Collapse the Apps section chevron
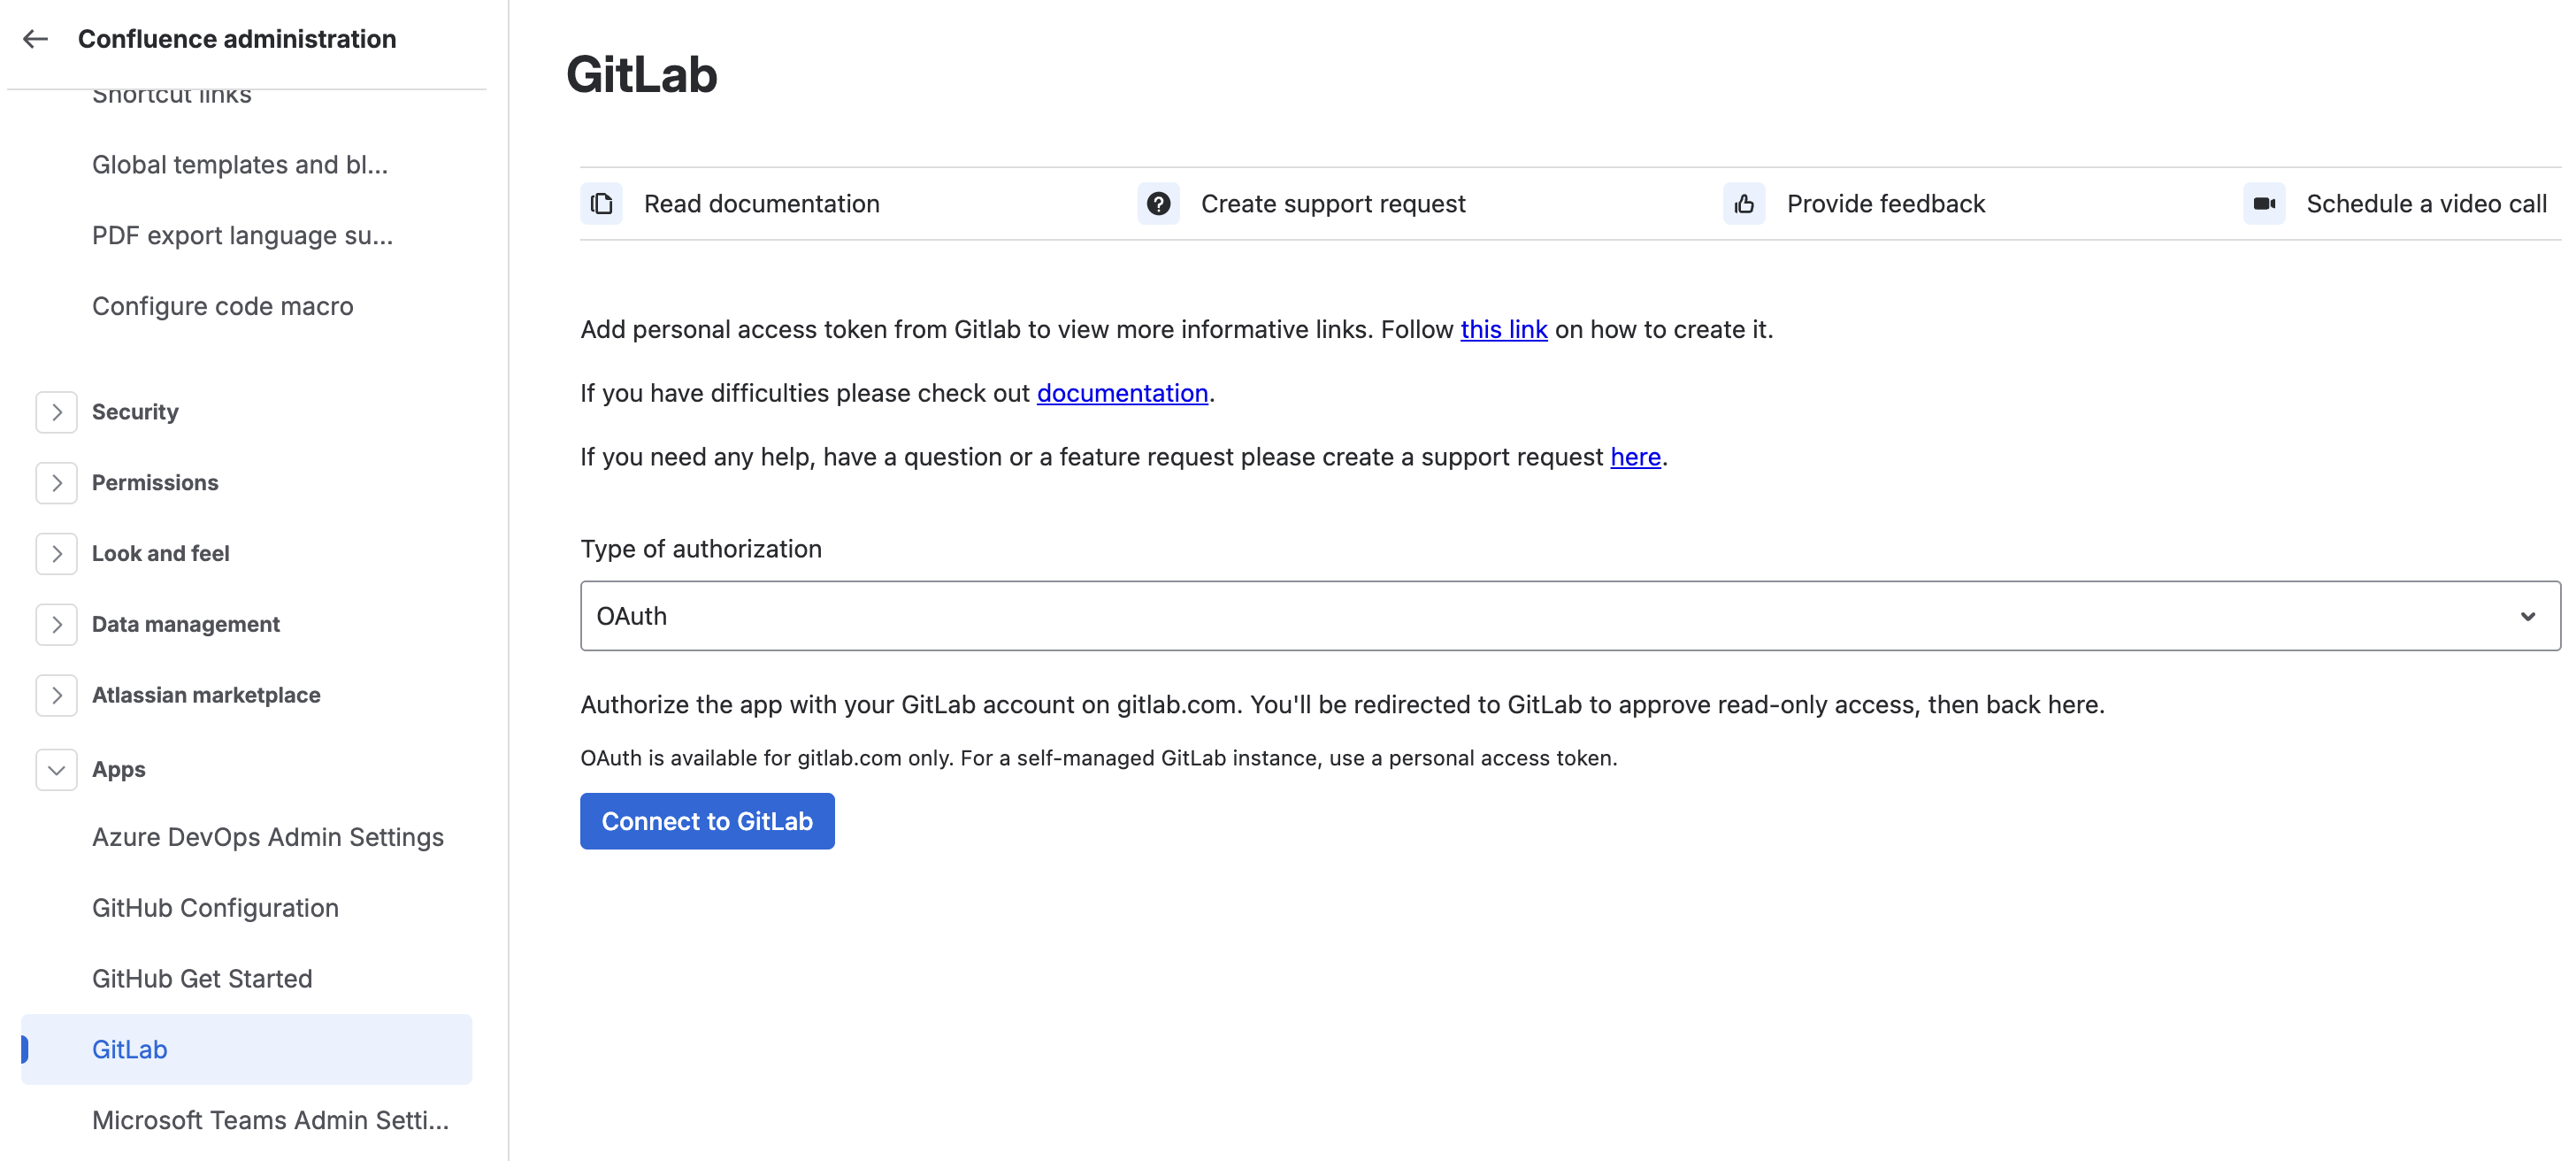 pos(57,770)
